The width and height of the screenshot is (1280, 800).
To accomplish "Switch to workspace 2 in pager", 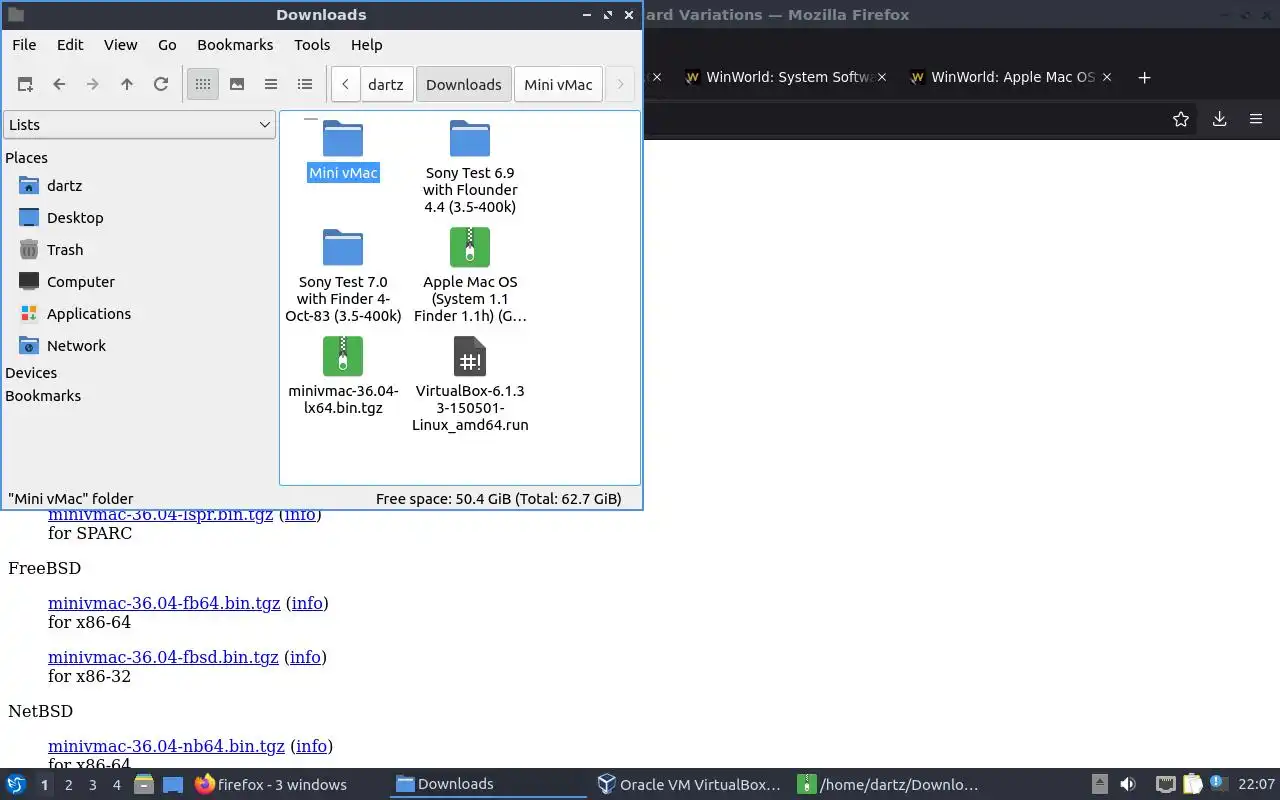I will pyautogui.click(x=68, y=785).
